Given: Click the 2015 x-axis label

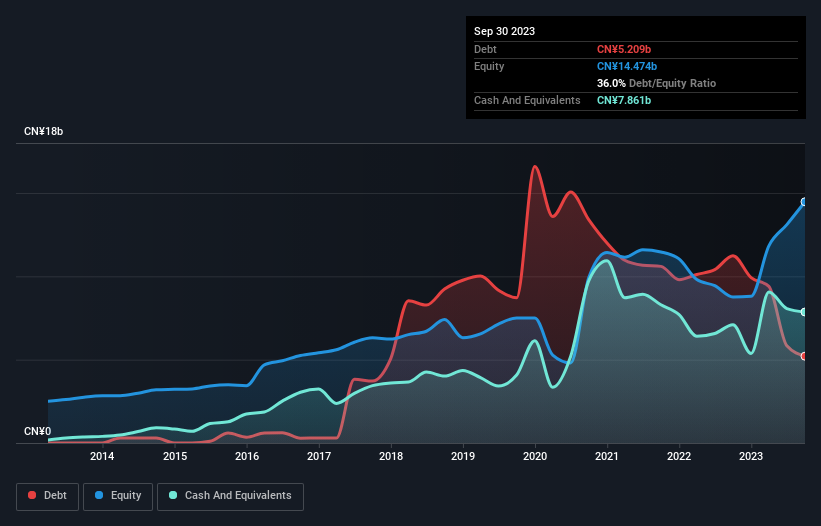Looking at the screenshot, I should [x=175, y=456].
